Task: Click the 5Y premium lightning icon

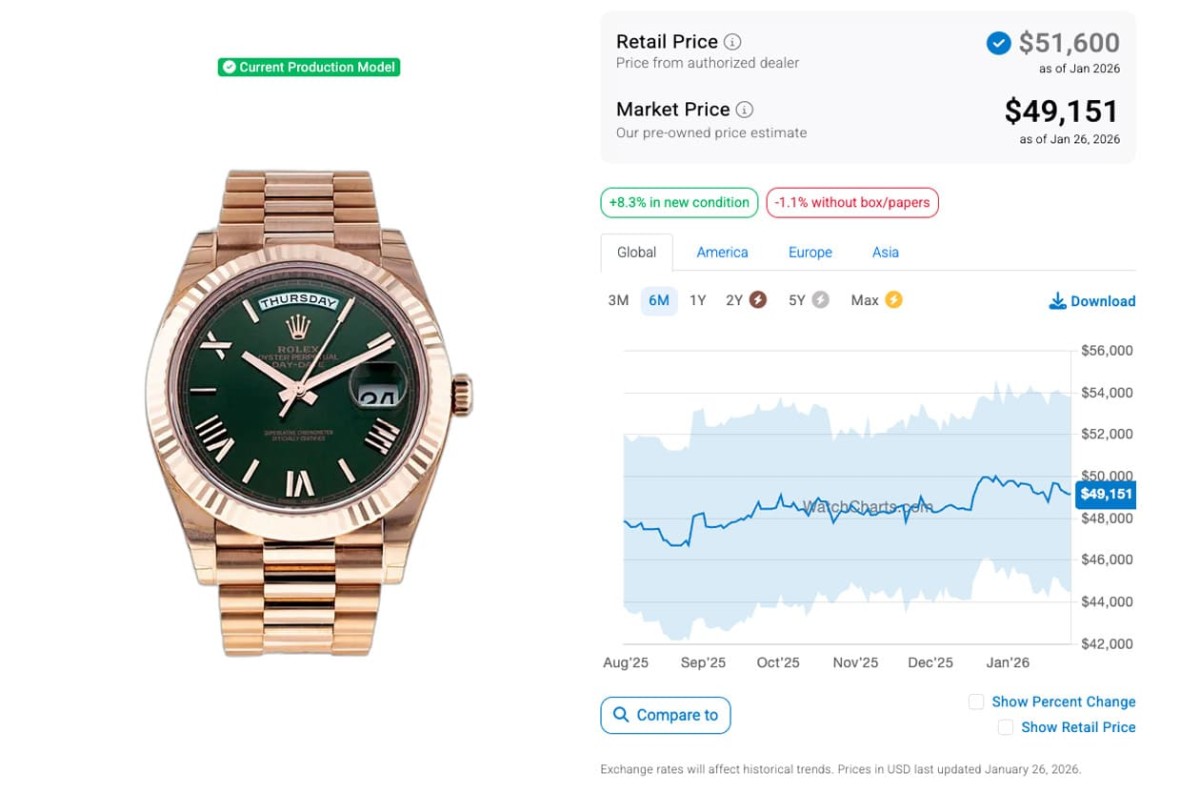Action: [x=820, y=300]
